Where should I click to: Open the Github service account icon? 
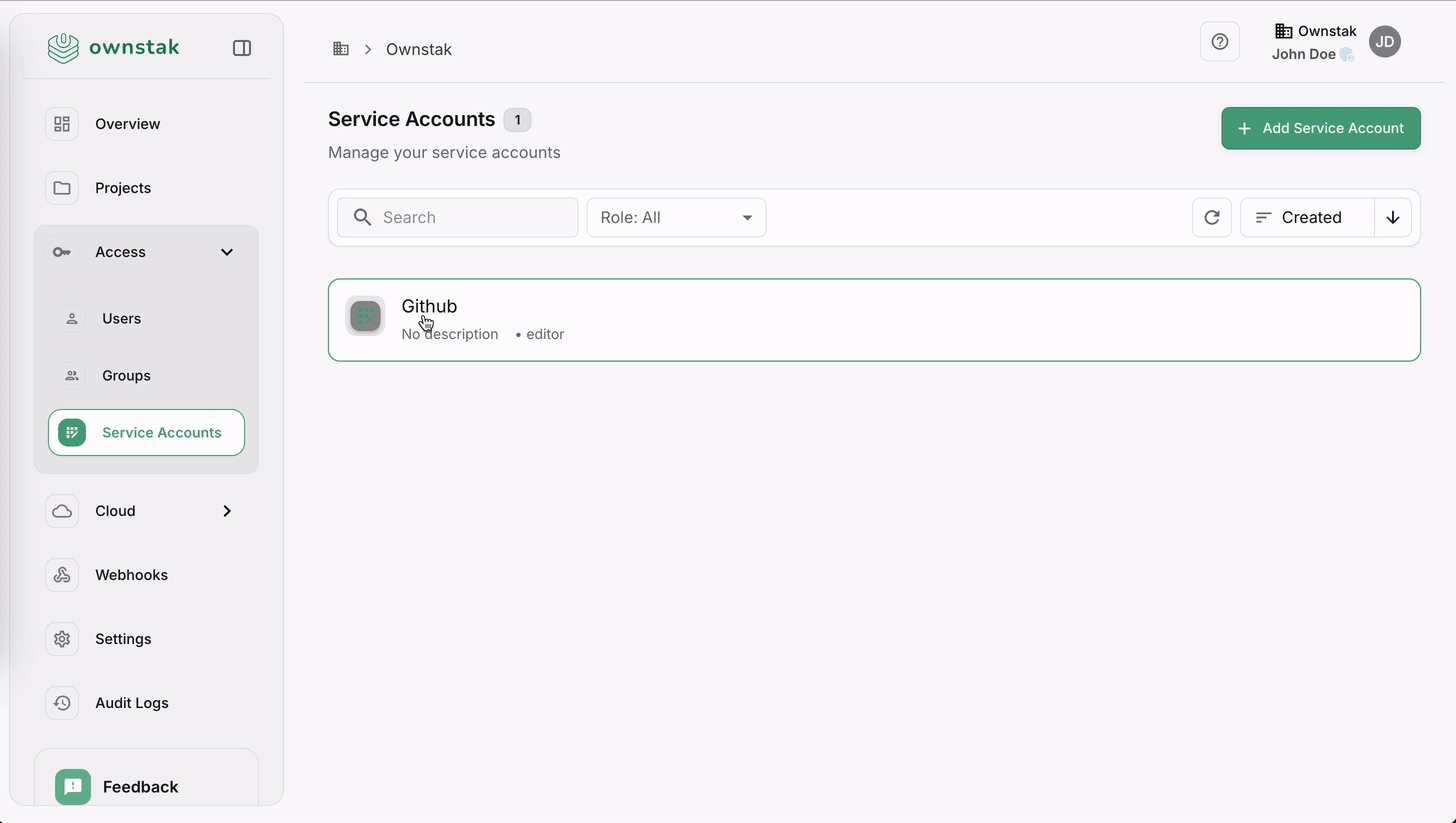365,316
